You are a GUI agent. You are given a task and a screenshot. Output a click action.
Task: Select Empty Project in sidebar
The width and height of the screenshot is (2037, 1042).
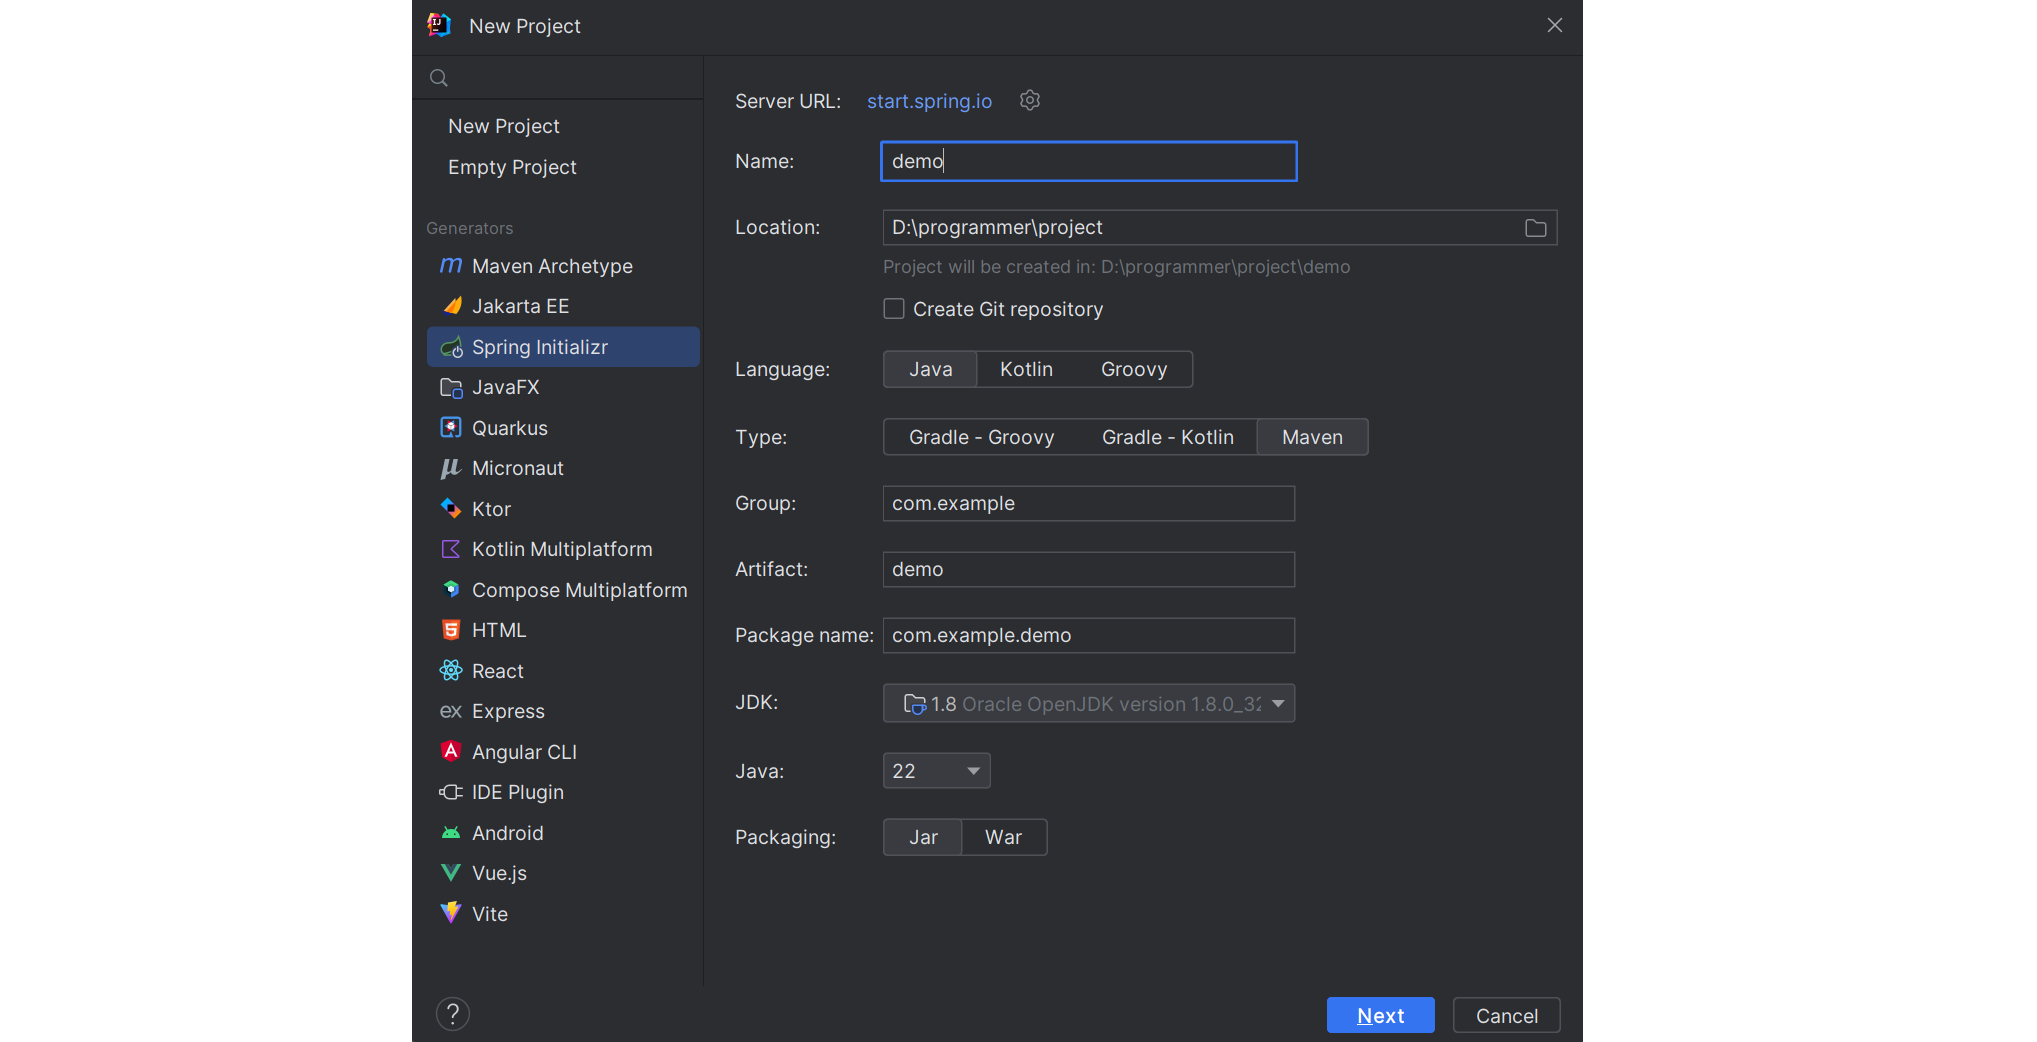point(512,167)
